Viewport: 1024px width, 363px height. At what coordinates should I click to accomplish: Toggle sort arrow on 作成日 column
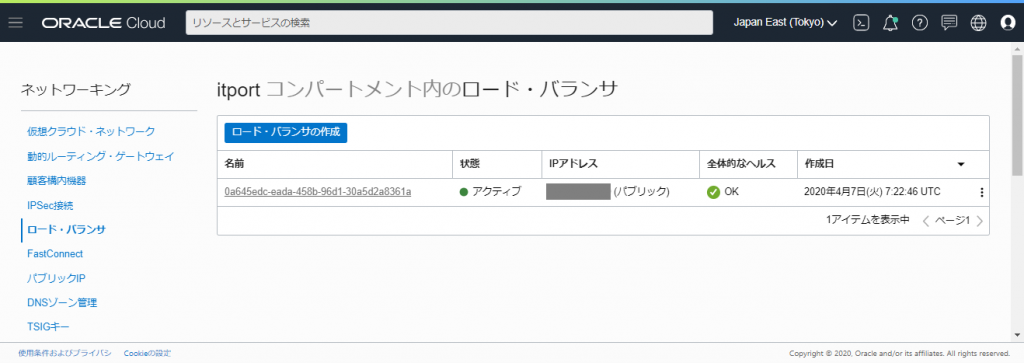(x=961, y=164)
